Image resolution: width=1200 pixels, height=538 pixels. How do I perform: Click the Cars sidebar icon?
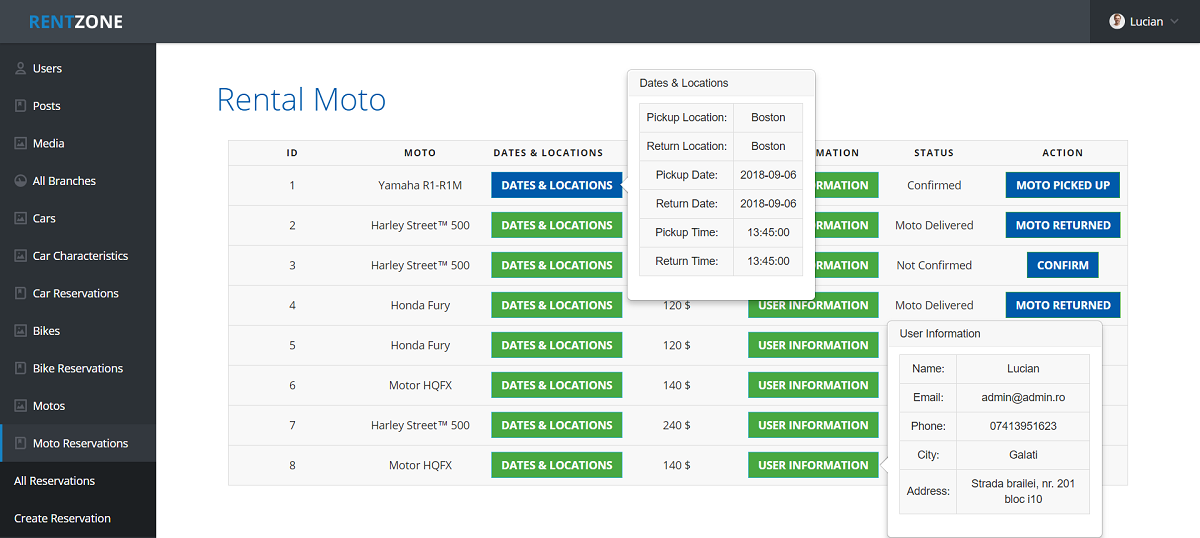[x=20, y=219]
